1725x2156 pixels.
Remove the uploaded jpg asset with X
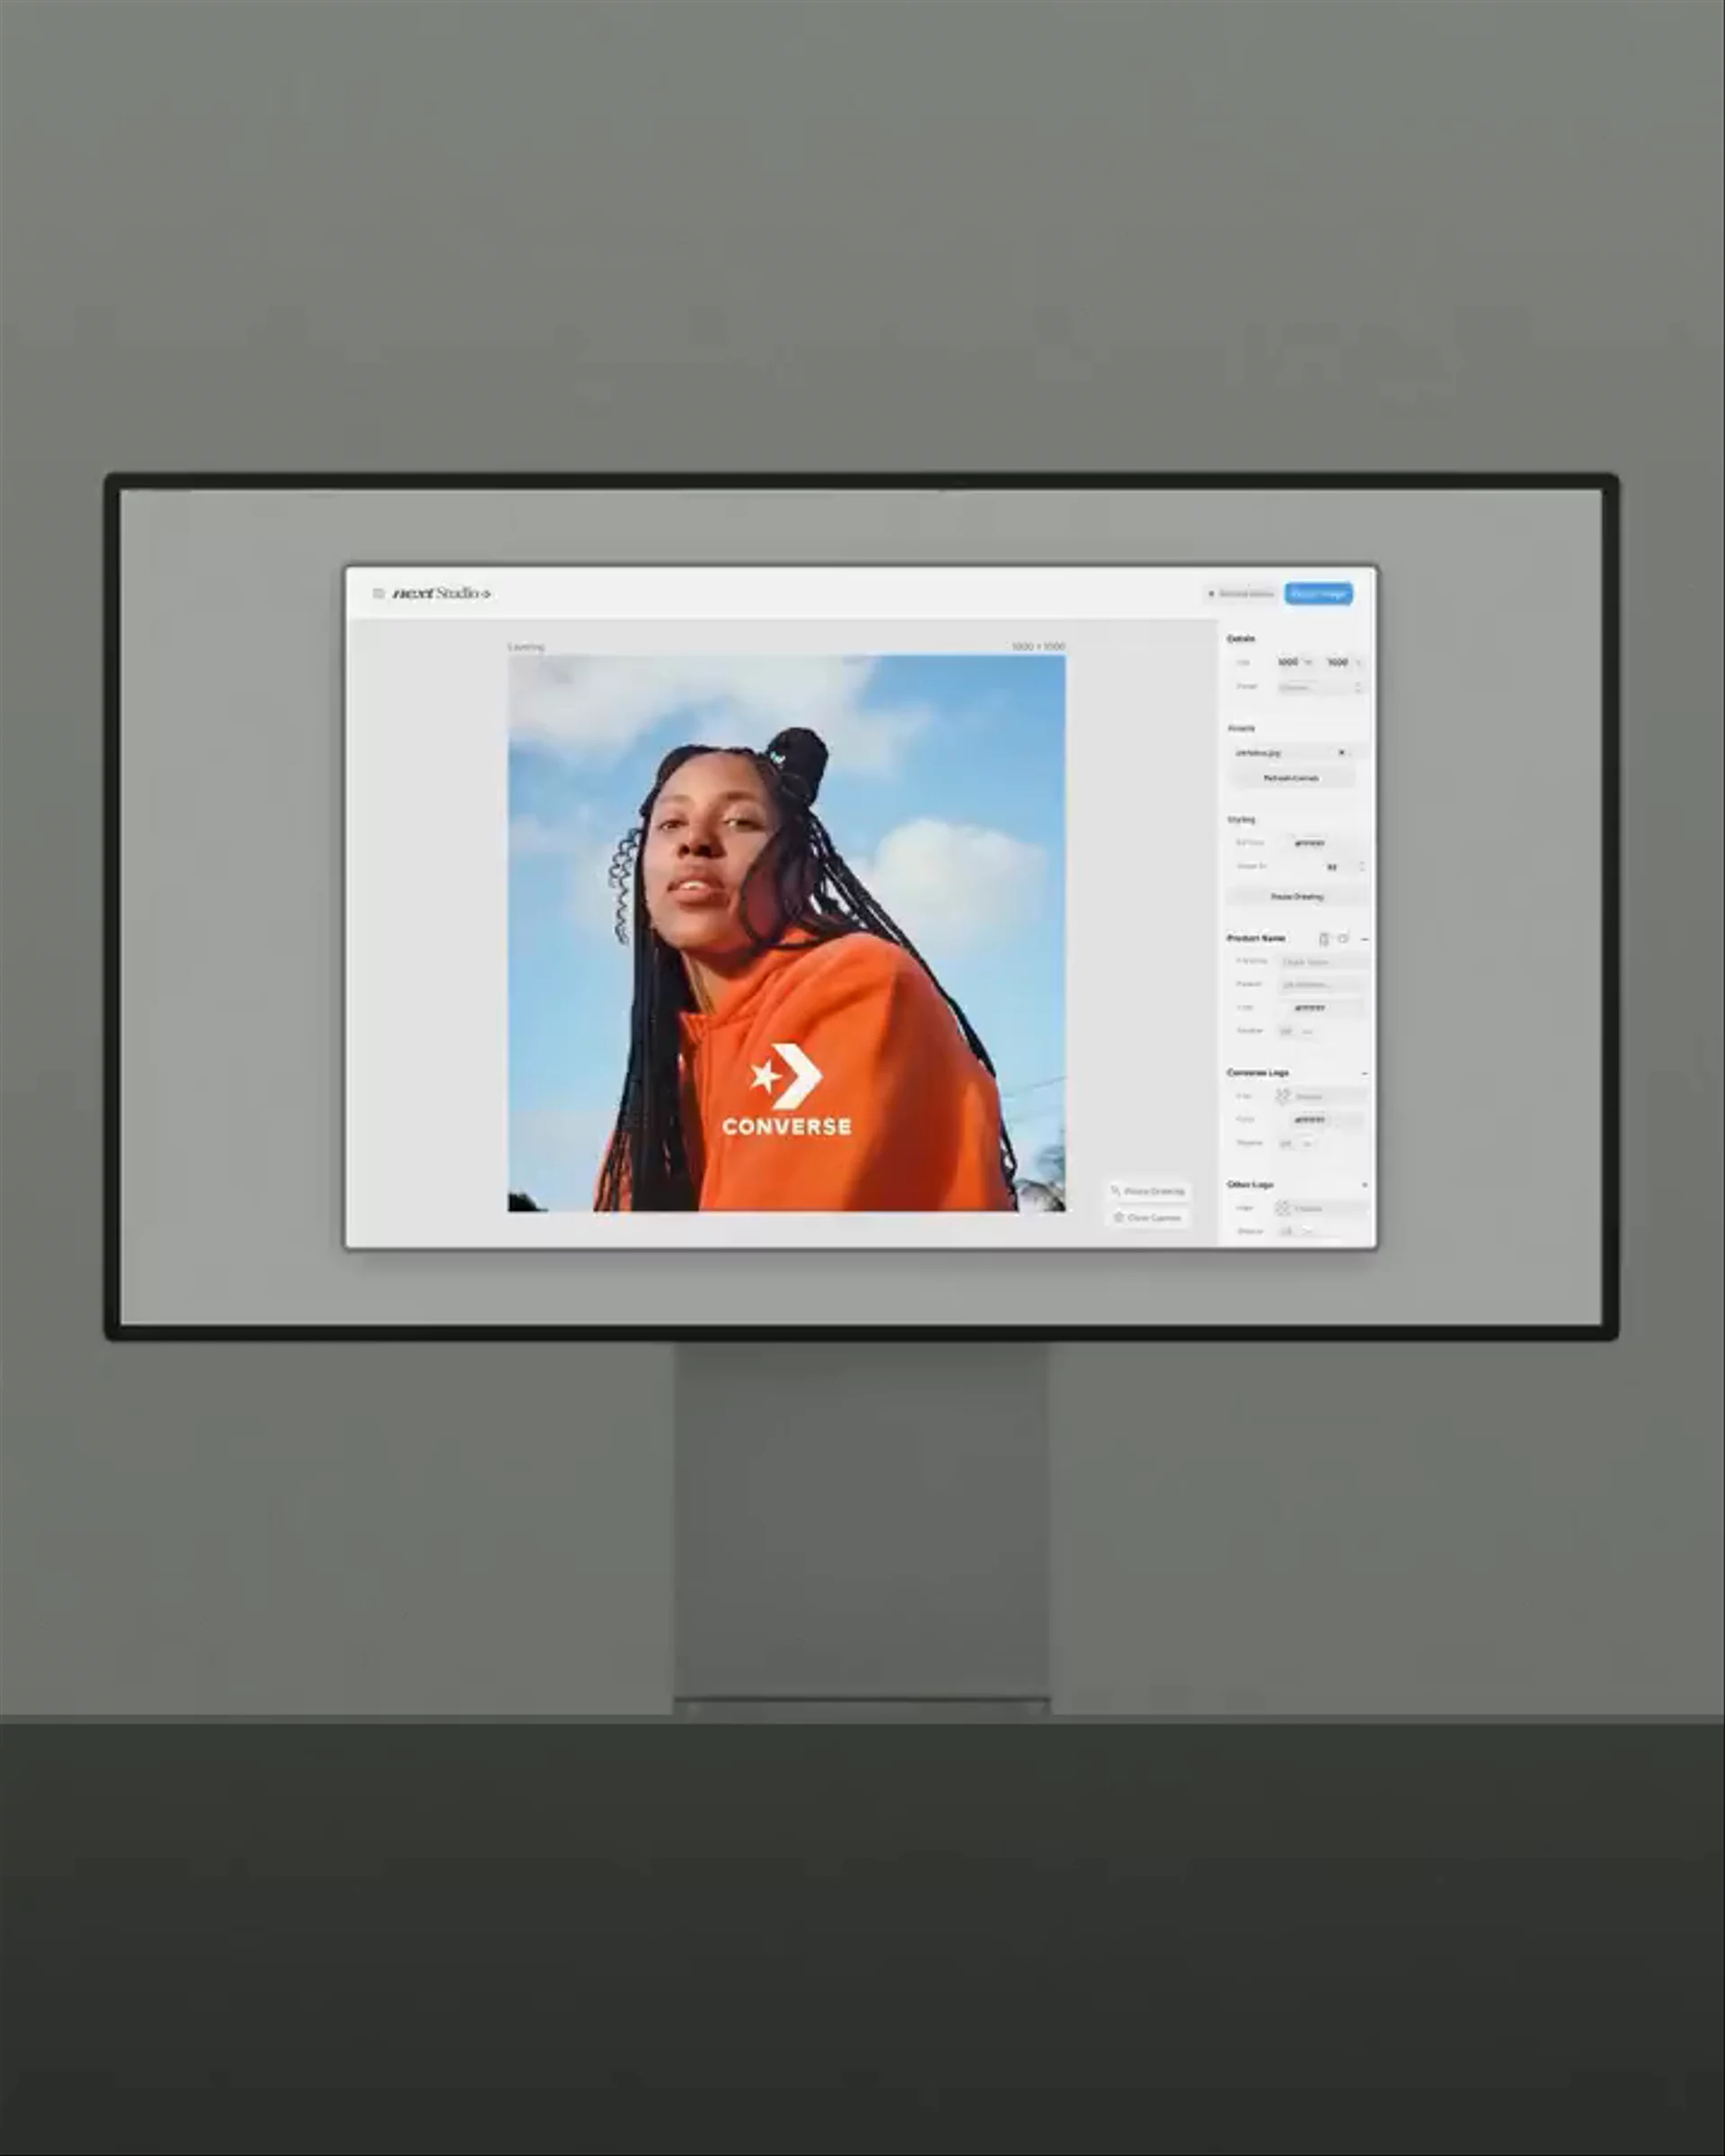[x=1341, y=752]
